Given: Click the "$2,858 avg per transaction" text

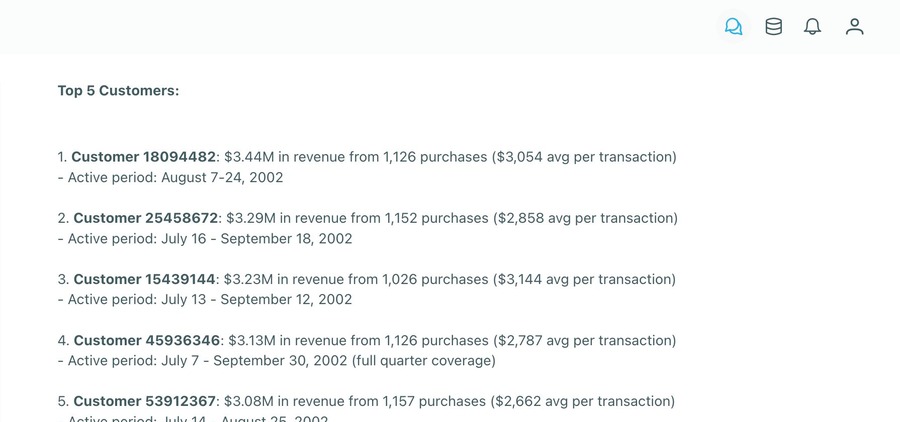Looking at the screenshot, I should pyautogui.click(x=585, y=218).
